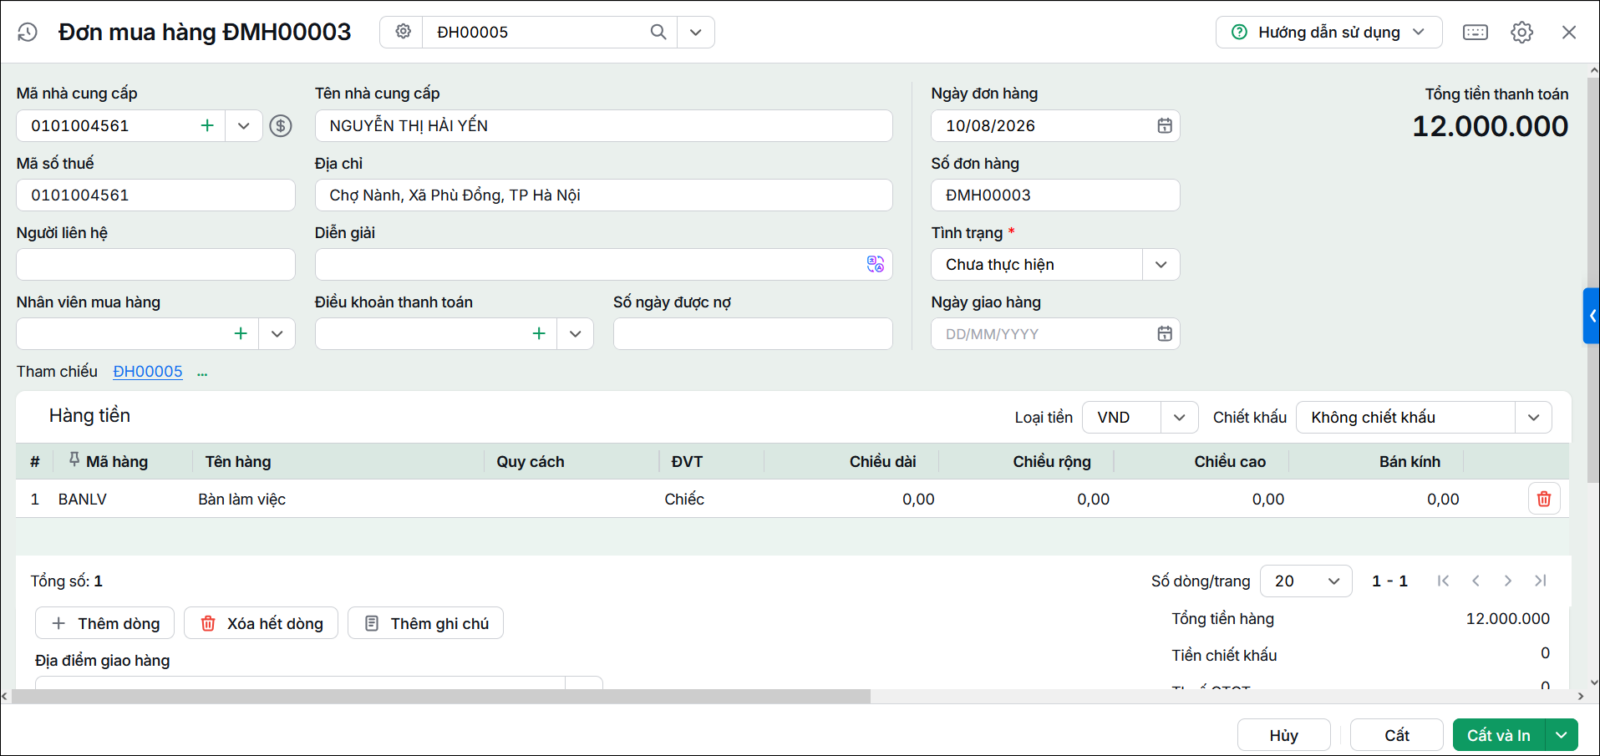The height and width of the screenshot is (756, 1600).
Task: Click the Địa chỉ address field
Action: 603,195
